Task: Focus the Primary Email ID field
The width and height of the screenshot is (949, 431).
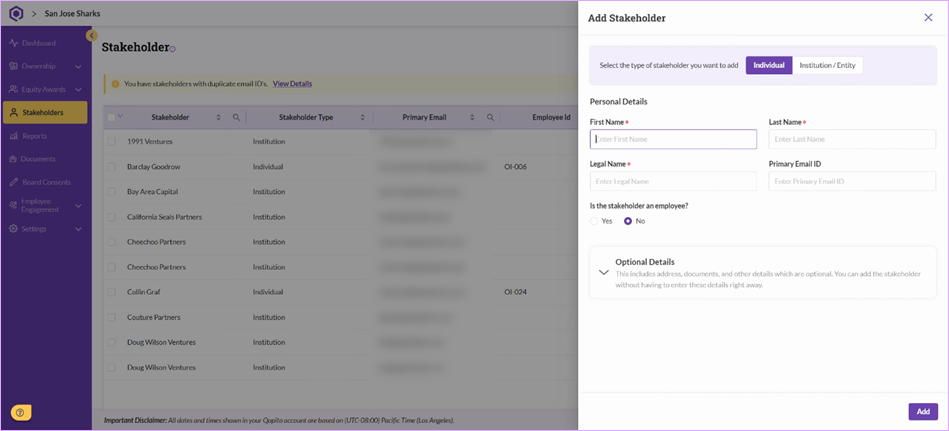Action: point(852,181)
